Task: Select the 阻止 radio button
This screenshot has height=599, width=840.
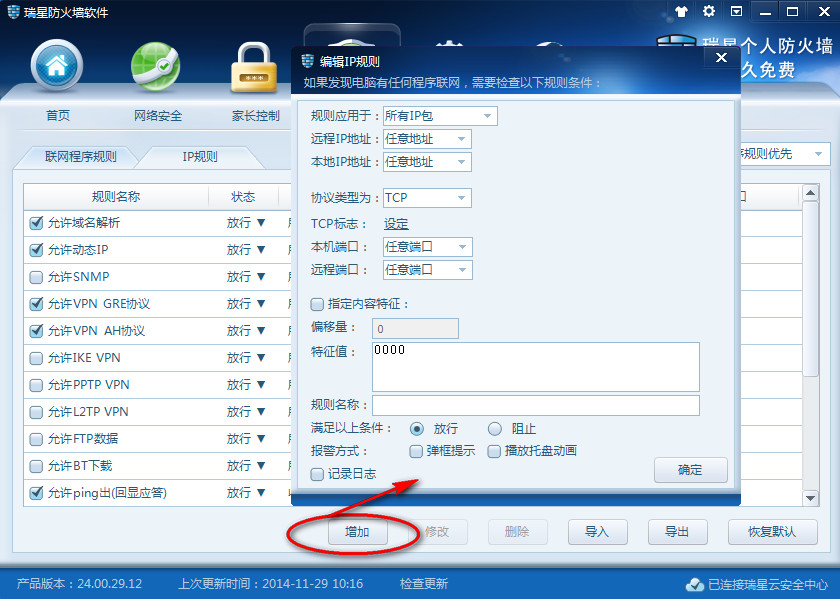Action: [494, 429]
